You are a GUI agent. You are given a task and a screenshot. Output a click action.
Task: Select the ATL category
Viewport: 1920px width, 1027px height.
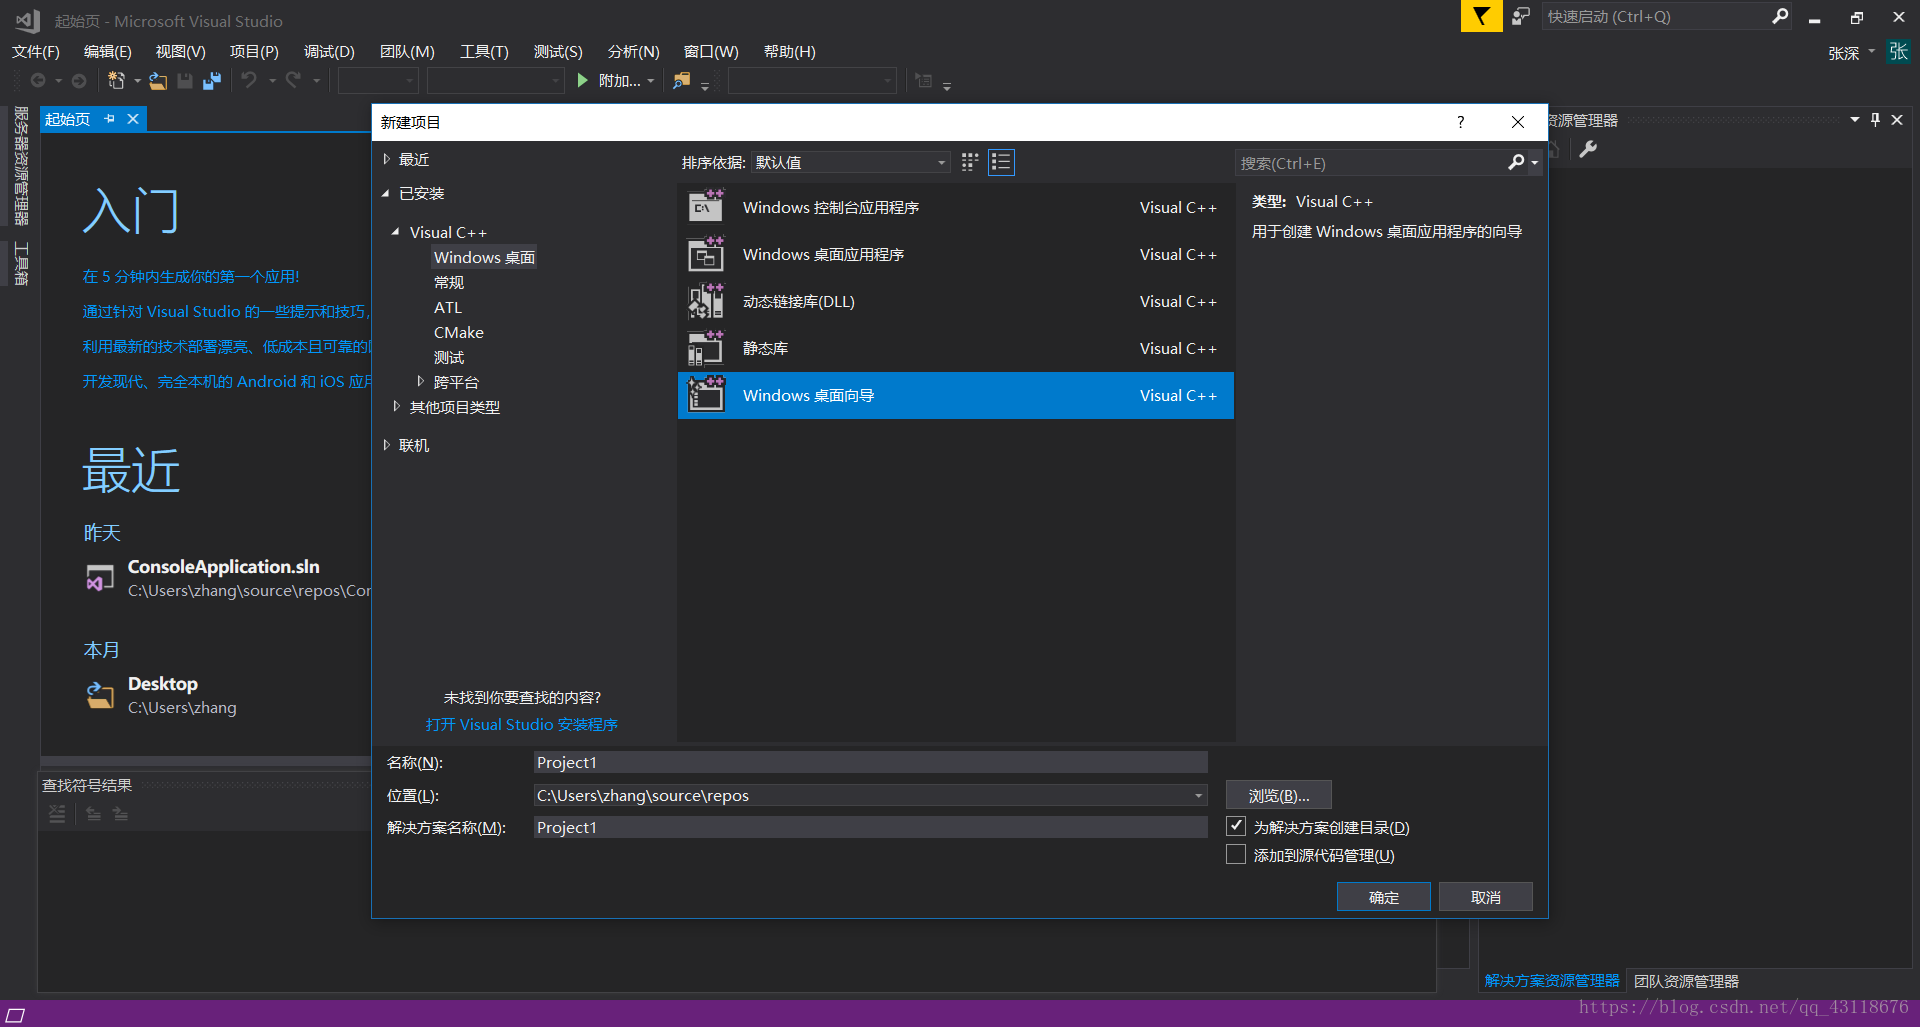(448, 307)
